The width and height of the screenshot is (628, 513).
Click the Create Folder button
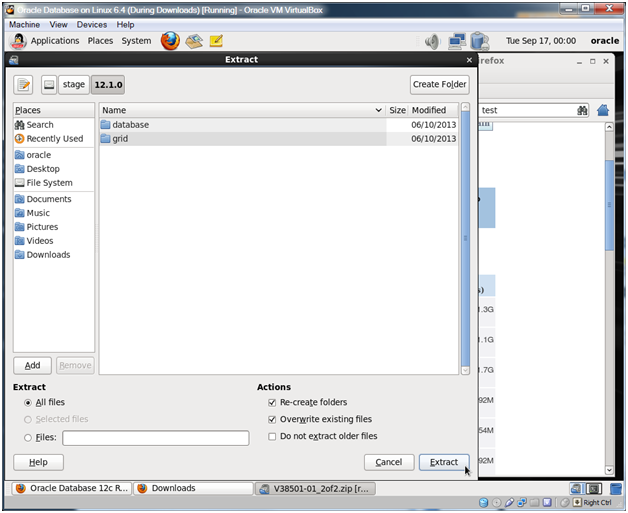439,85
